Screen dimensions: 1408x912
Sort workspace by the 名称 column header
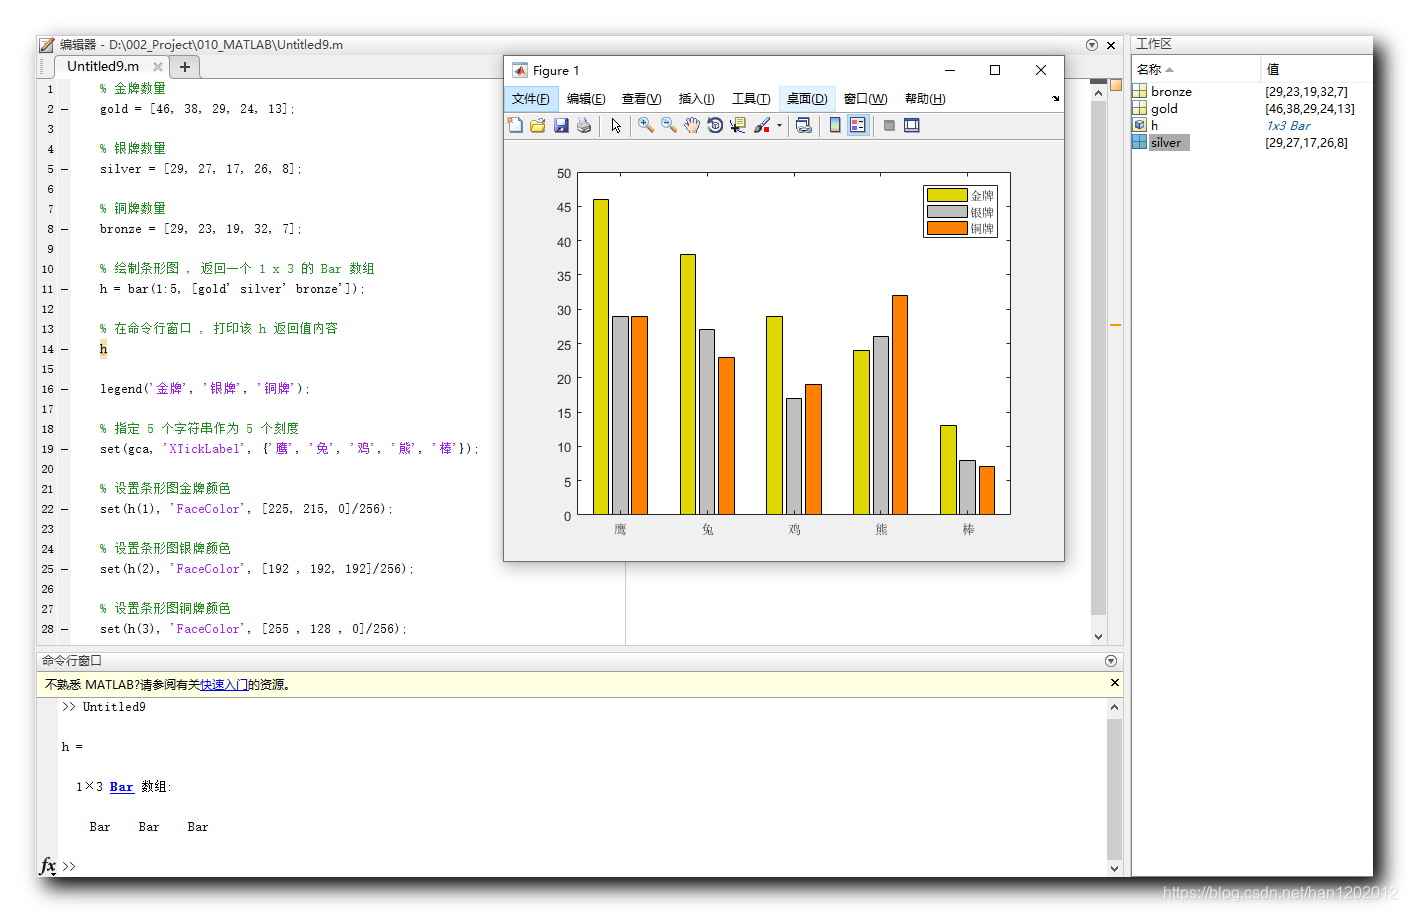click(1196, 69)
